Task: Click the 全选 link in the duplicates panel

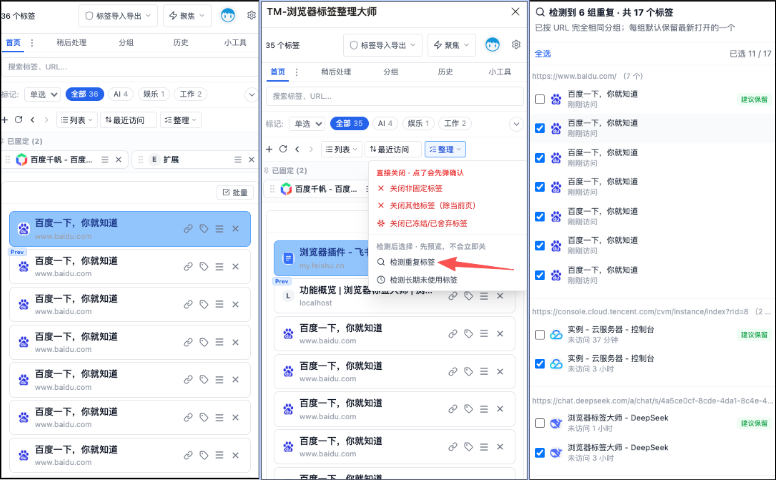Action: pyautogui.click(x=543, y=53)
